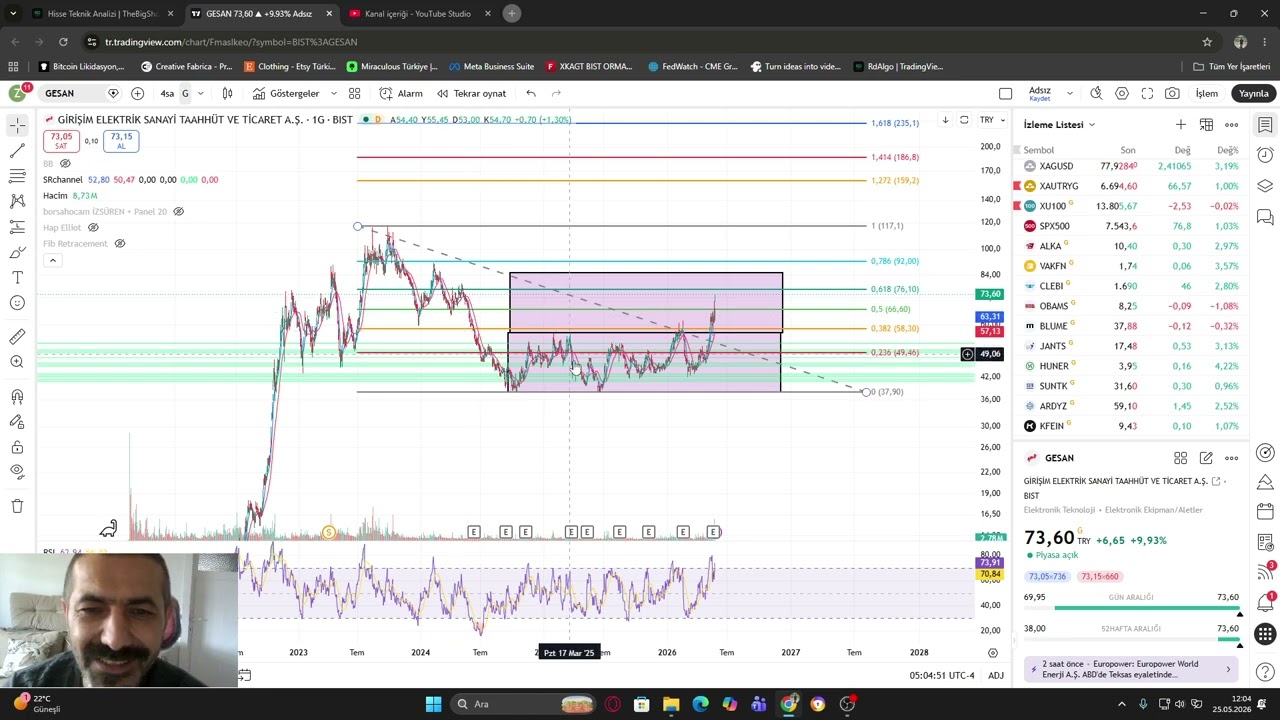The height and width of the screenshot is (720, 1280).
Task: Collapse the indicator legend with chevron
Action: click(x=52, y=260)
